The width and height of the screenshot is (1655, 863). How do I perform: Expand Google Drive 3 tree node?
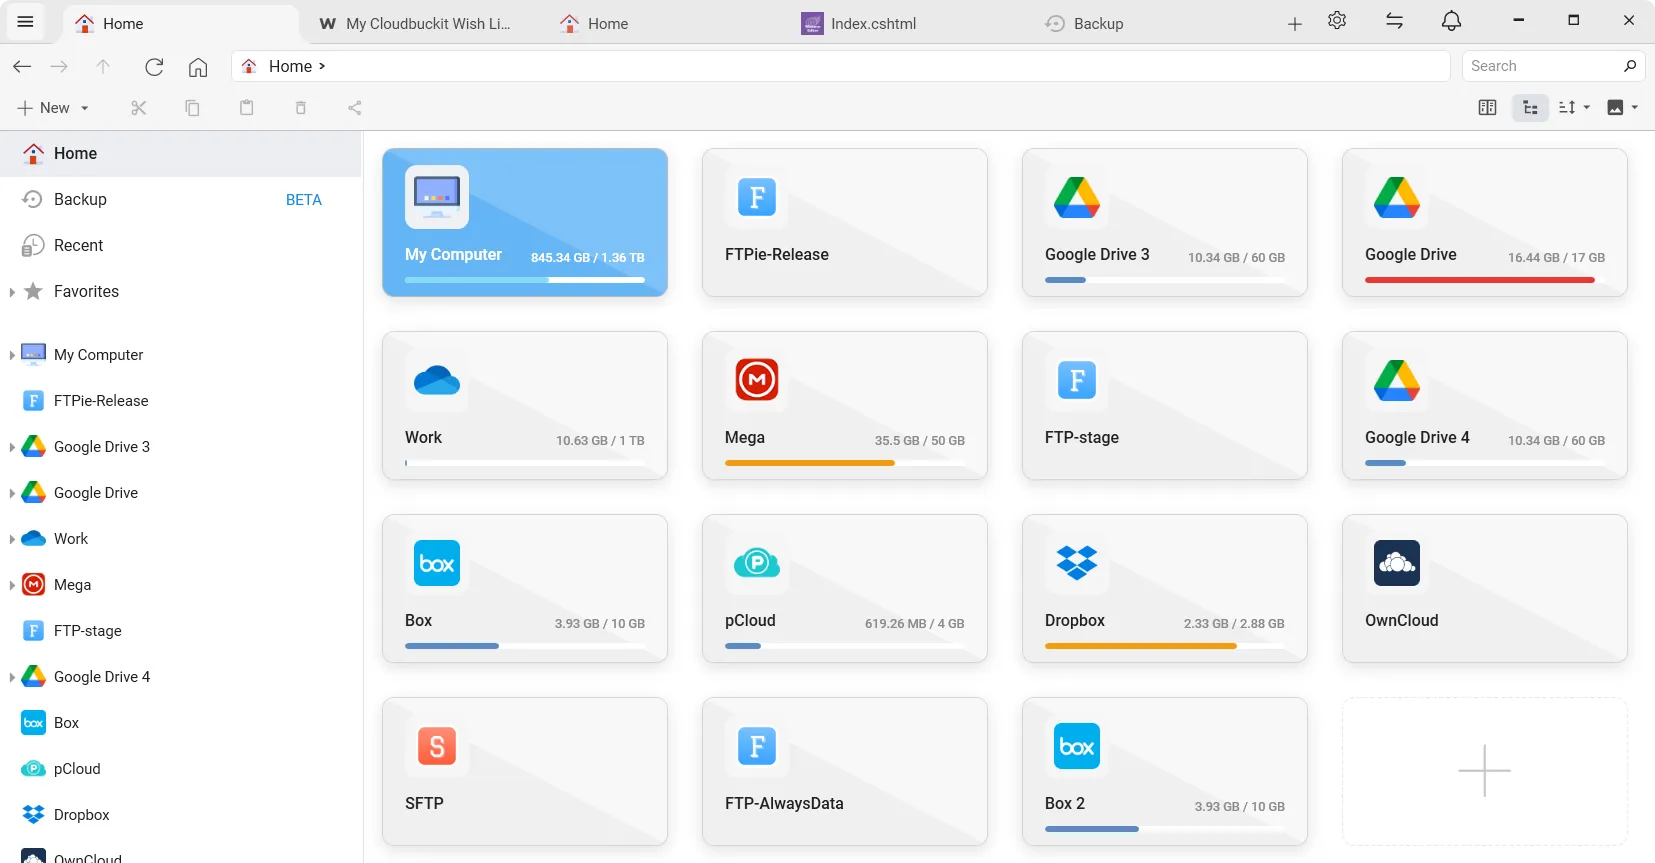point(12,447)
